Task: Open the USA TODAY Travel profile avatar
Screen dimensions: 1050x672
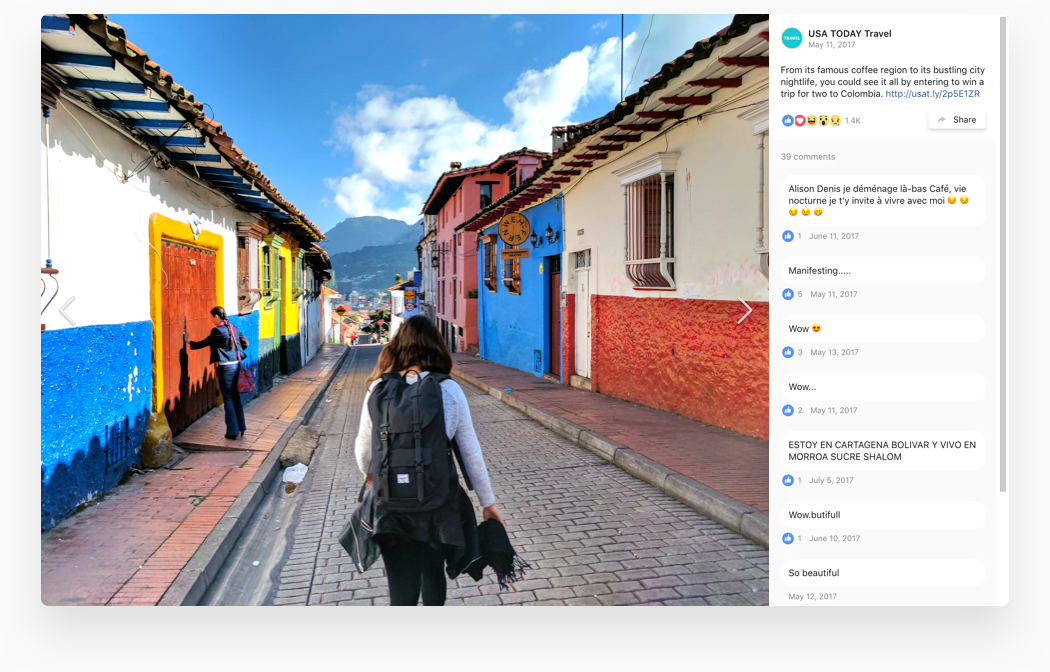Action: [791, 38]
